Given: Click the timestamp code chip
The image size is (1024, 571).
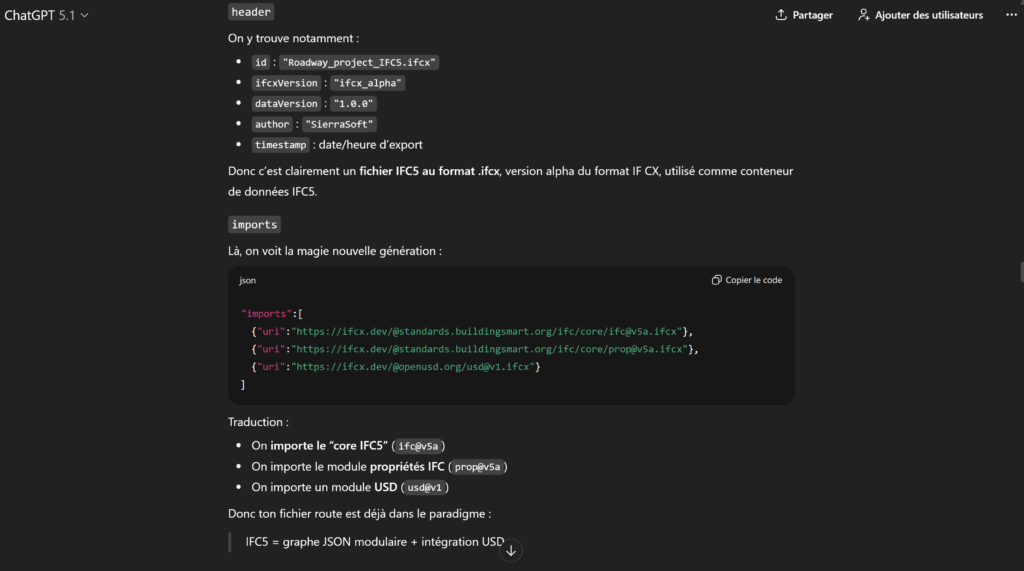Looking at the screenshot, I should pos(281,145).
